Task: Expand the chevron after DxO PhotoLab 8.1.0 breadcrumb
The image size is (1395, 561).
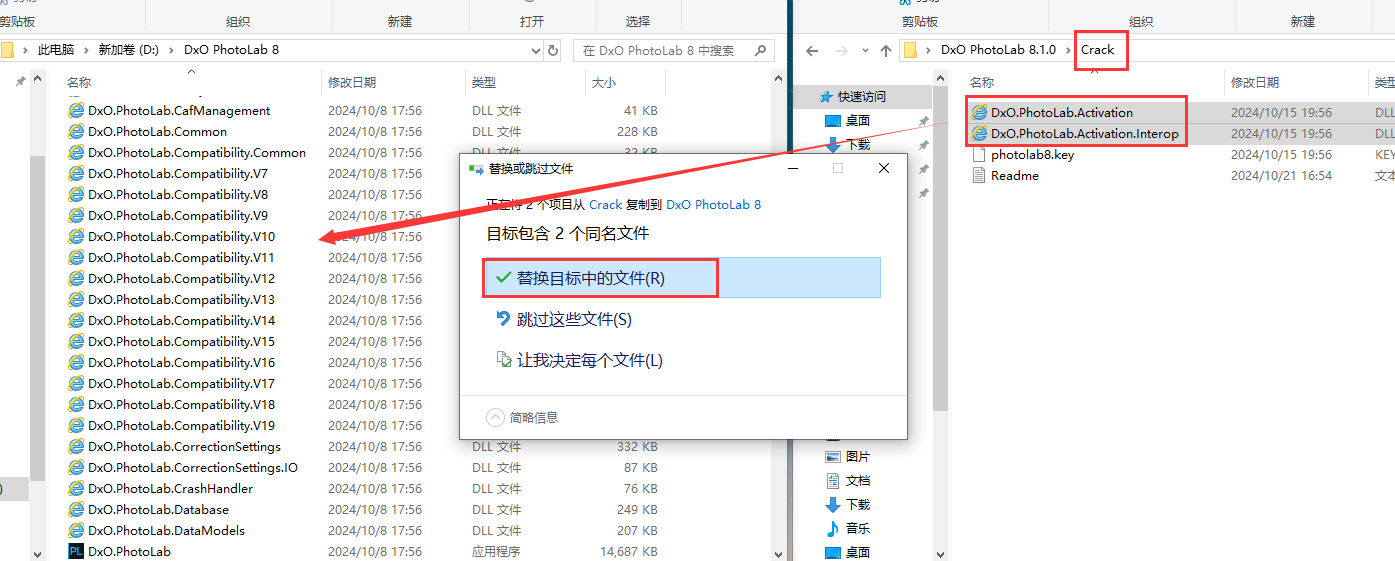Action: (1068, 50)
